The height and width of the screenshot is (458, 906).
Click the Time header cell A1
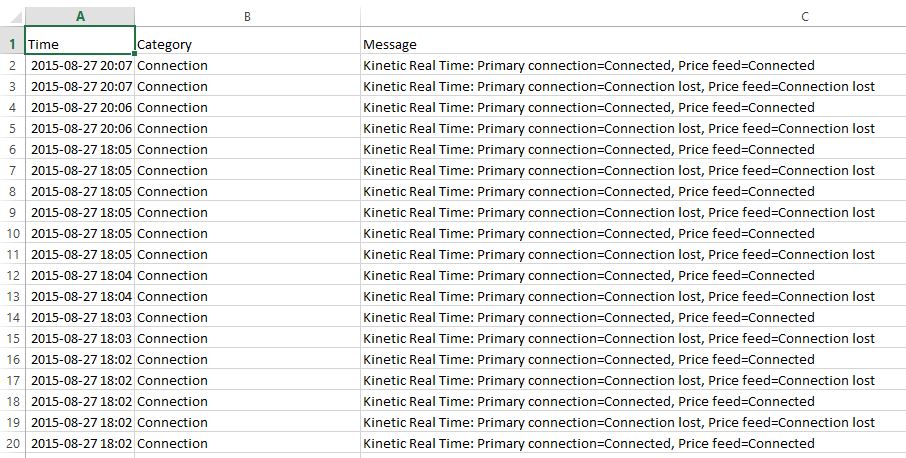[80, 44]
